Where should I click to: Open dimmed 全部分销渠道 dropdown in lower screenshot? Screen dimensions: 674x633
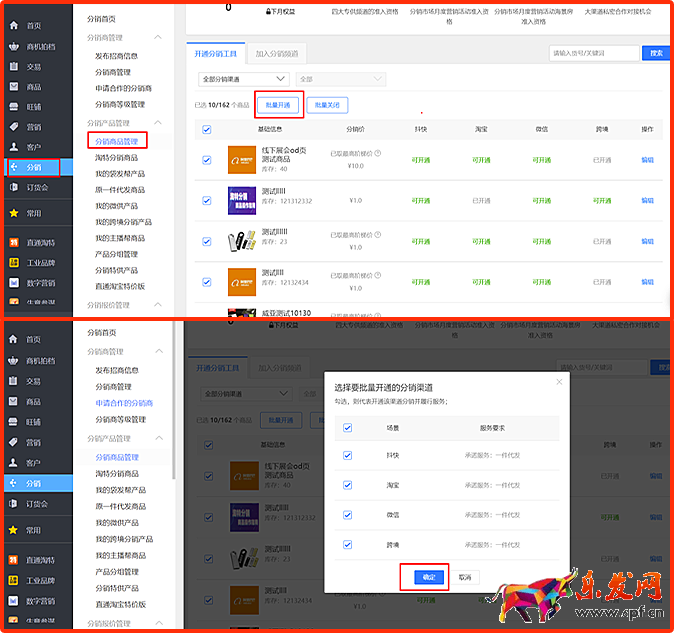point(246,394)
